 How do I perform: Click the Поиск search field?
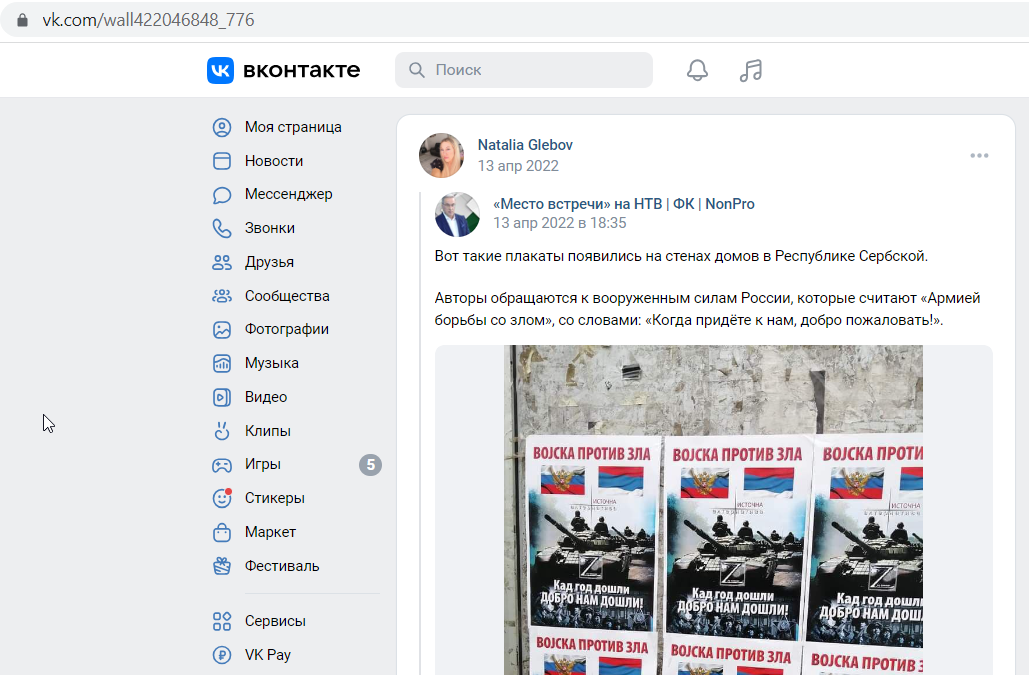coord(524,70)
